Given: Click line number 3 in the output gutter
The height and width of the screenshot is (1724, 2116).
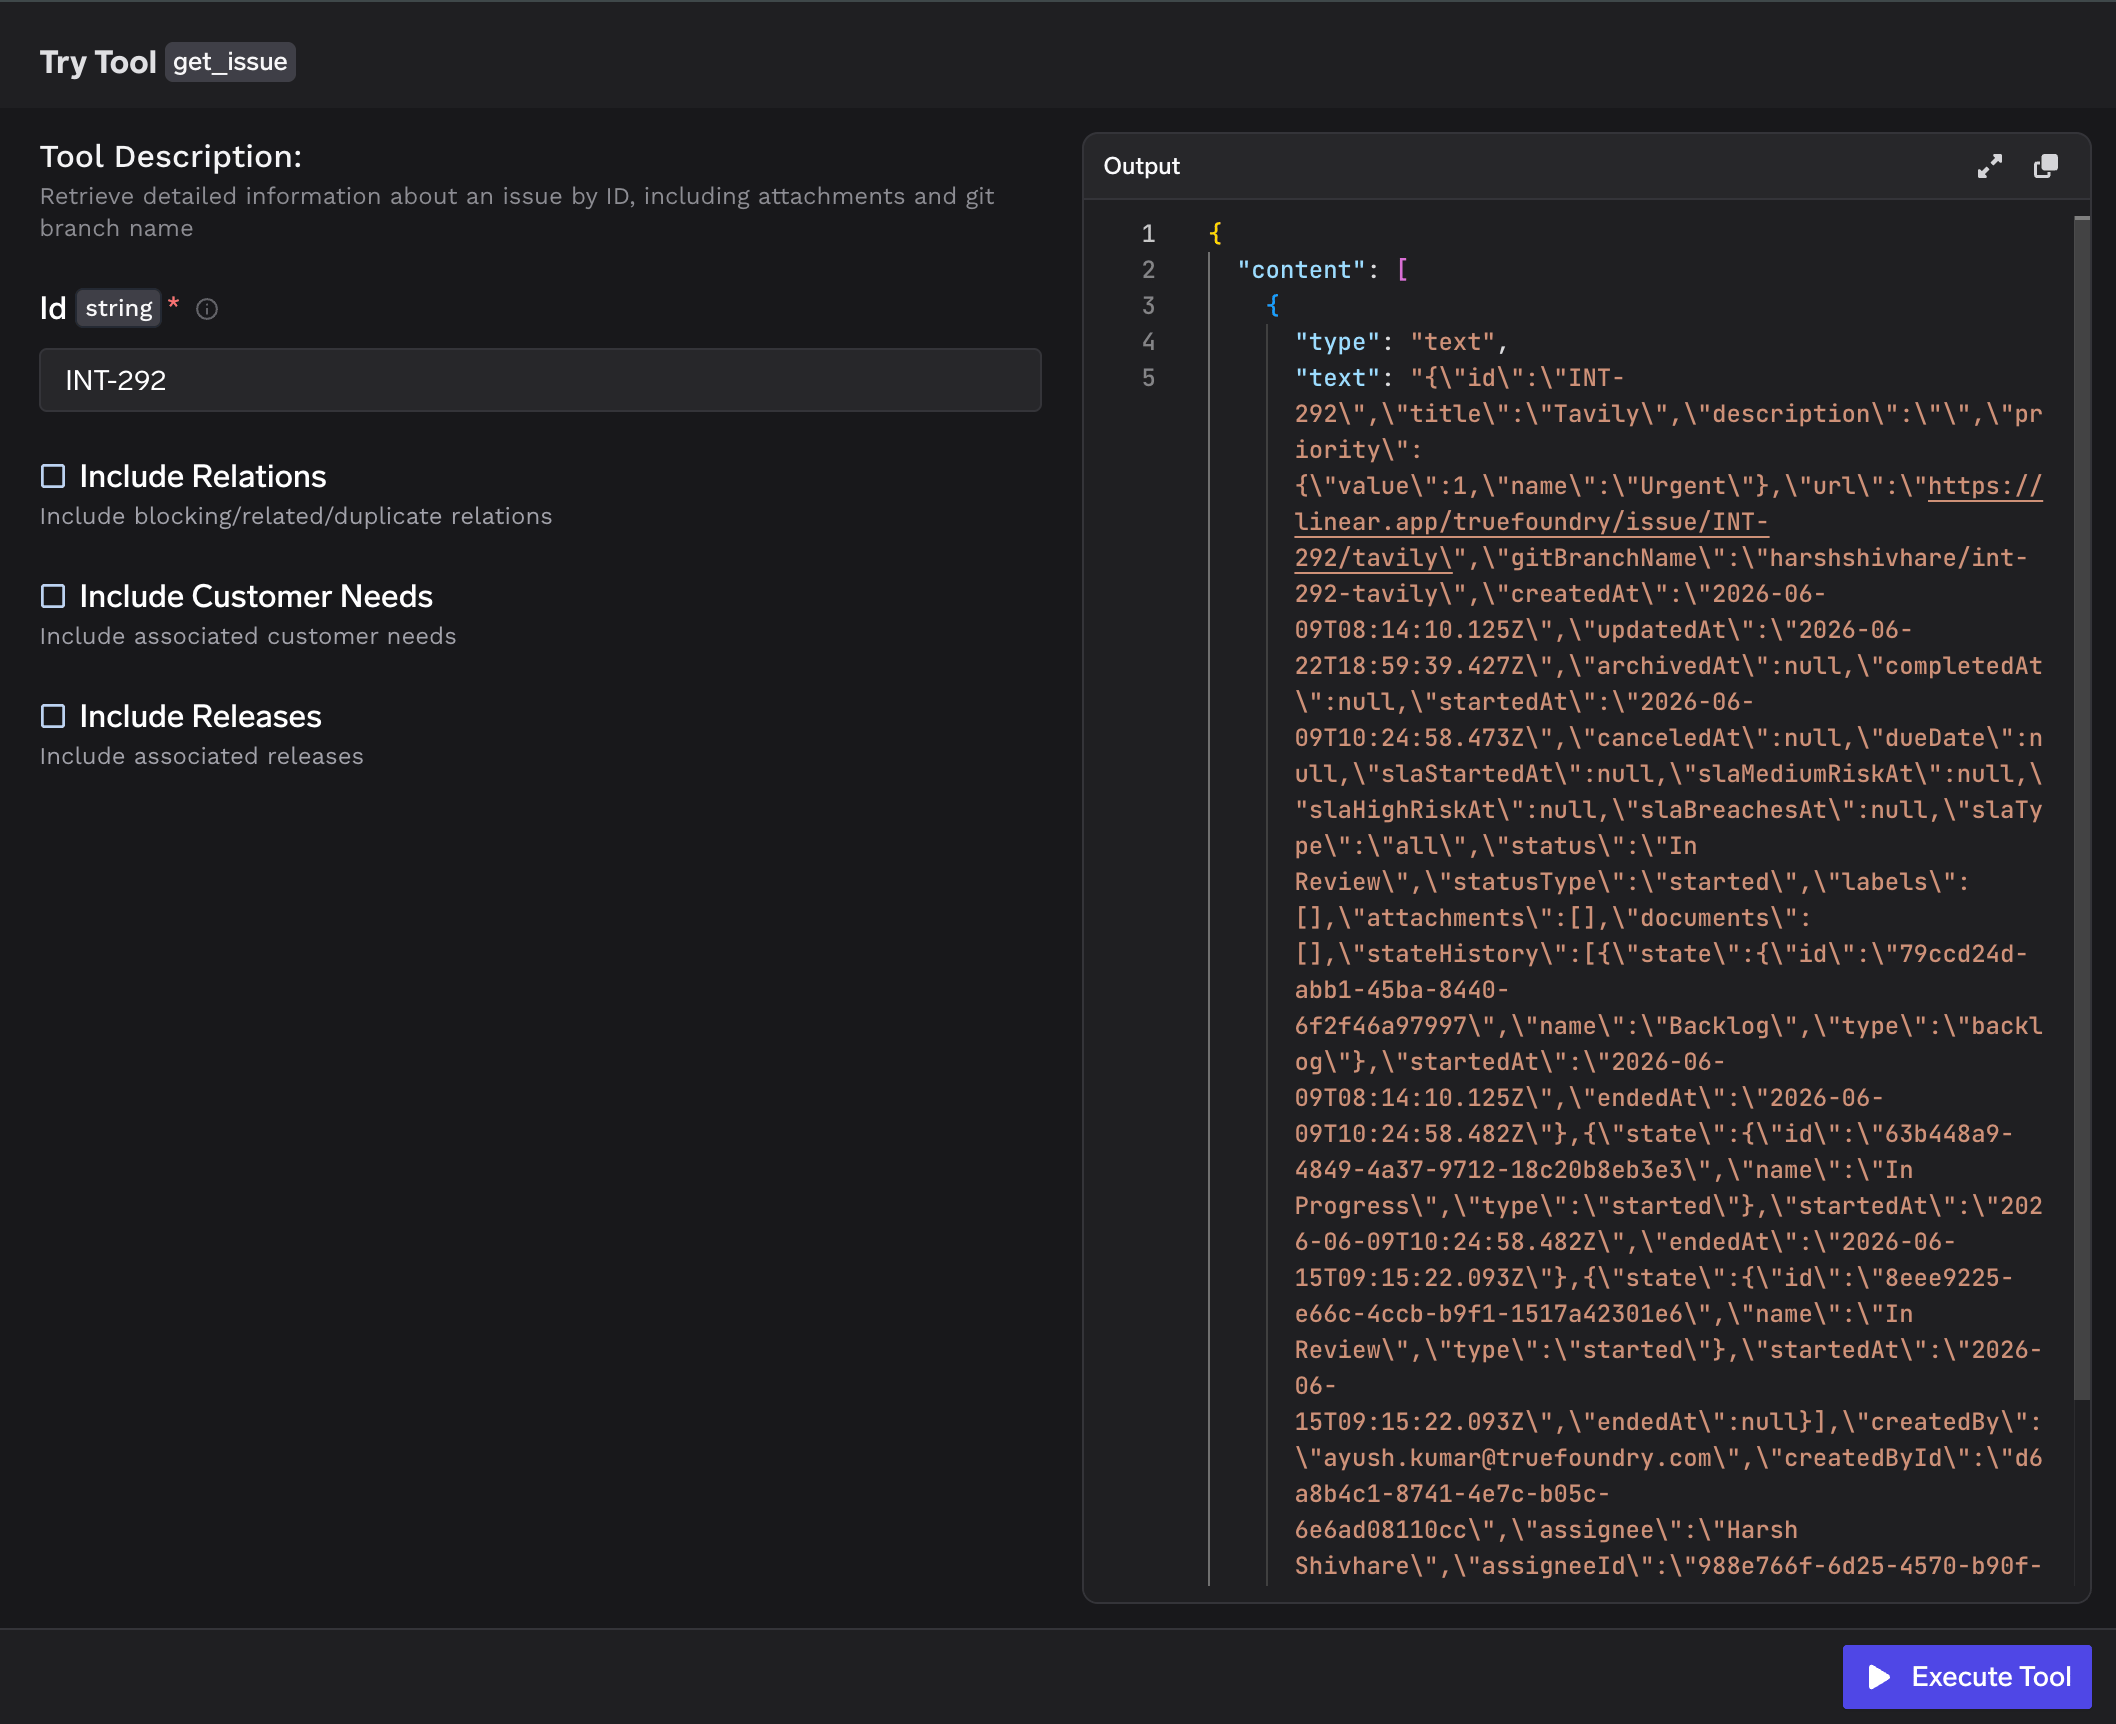Looking at the screenshot, I should (x=1148, y=306).
